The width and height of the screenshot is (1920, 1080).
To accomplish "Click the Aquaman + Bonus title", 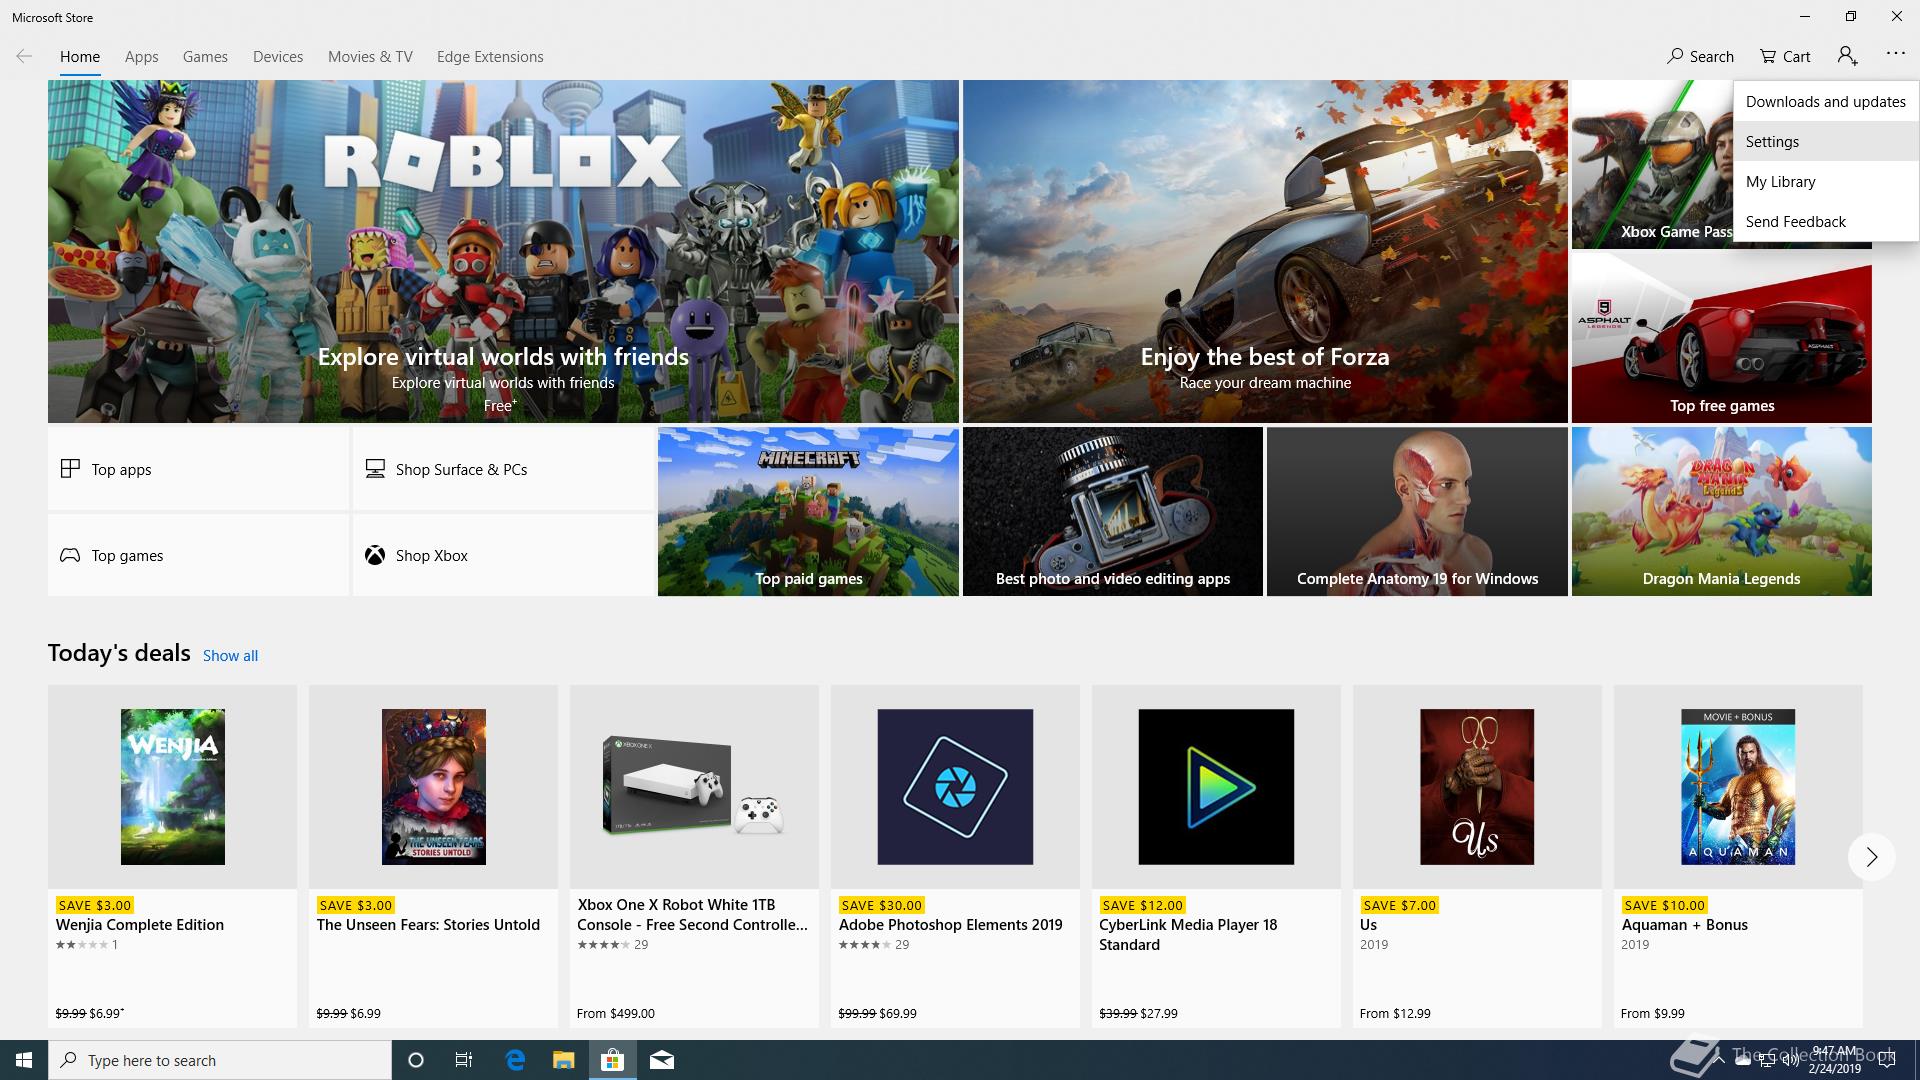I will pos(1684,925).
